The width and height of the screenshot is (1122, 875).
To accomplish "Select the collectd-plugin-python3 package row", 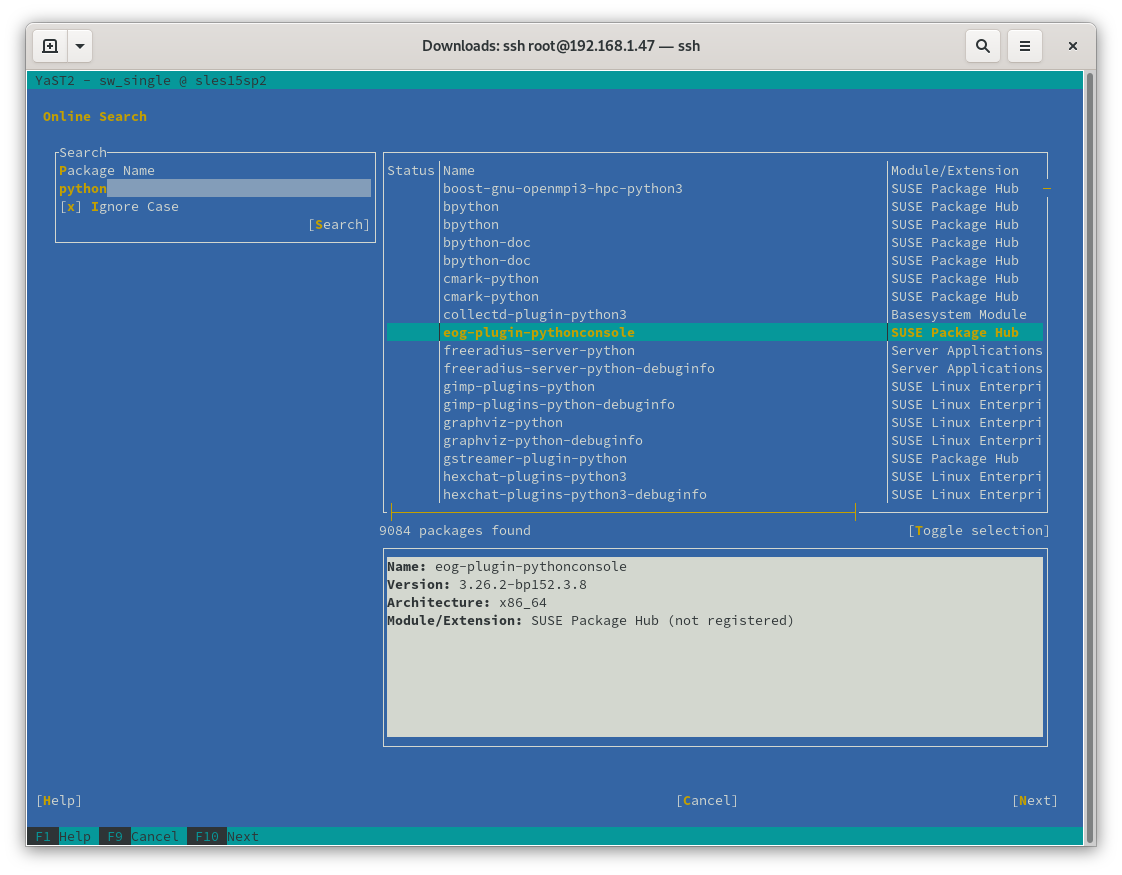I will pos(534,315).
